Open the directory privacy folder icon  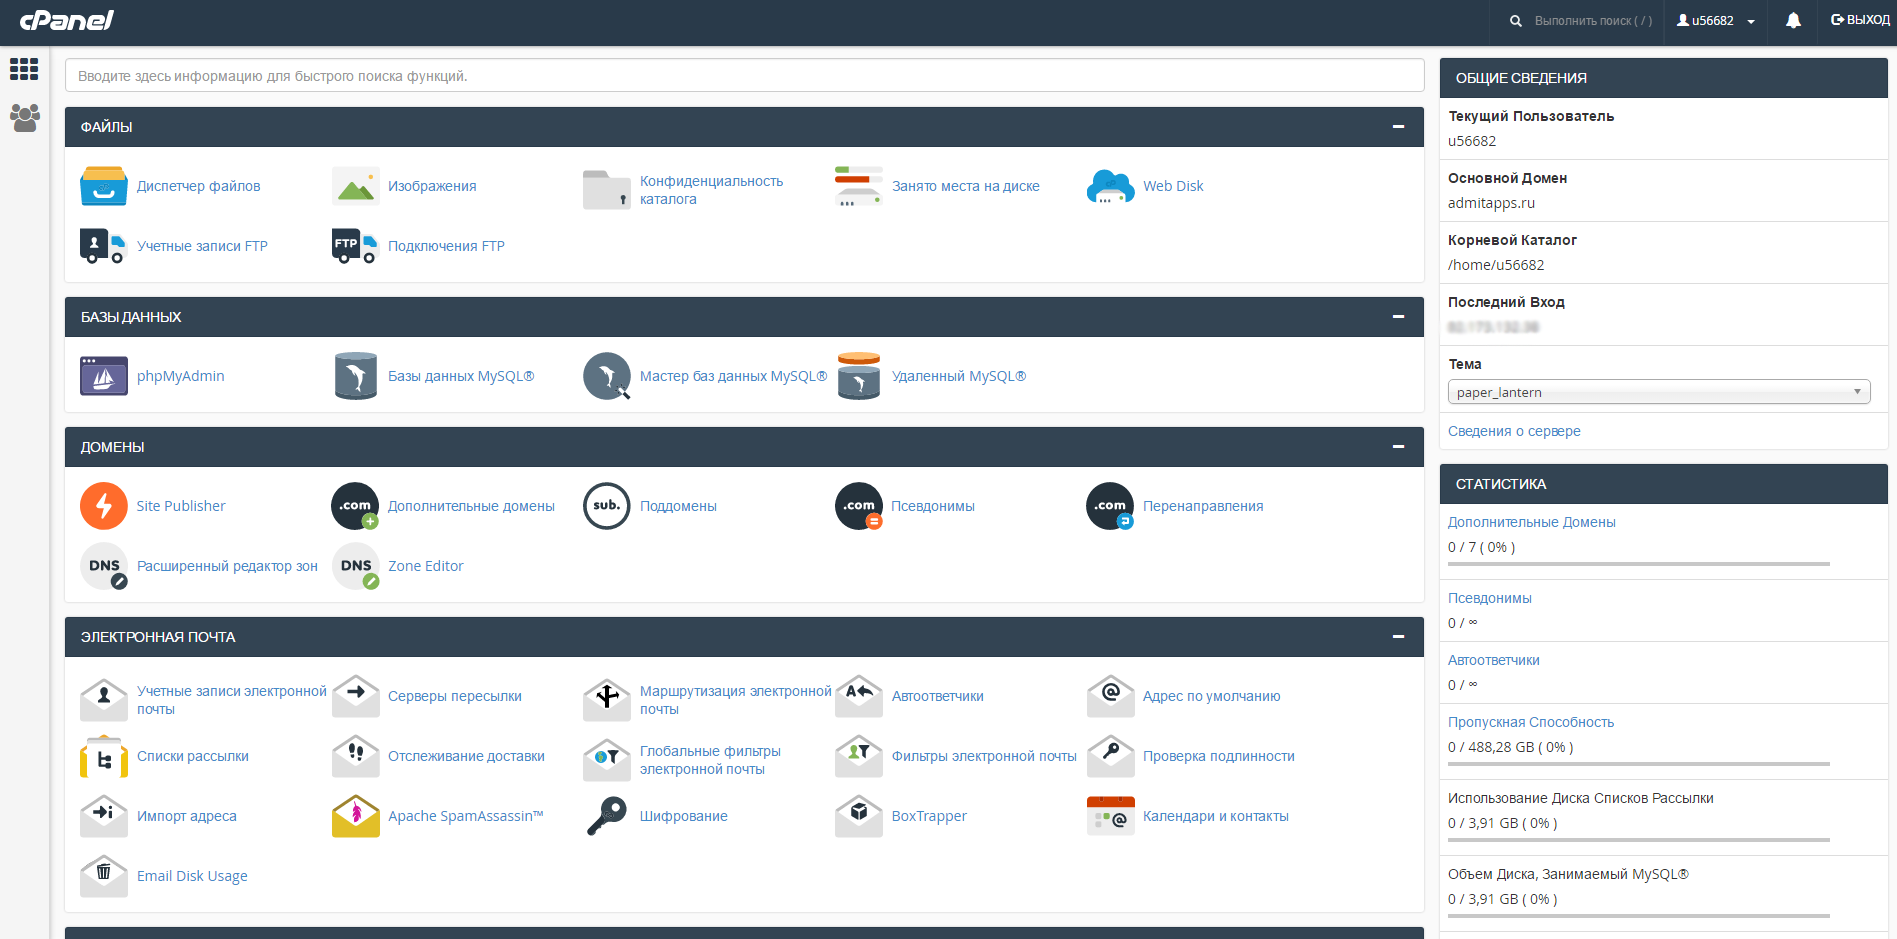point(607,190)
